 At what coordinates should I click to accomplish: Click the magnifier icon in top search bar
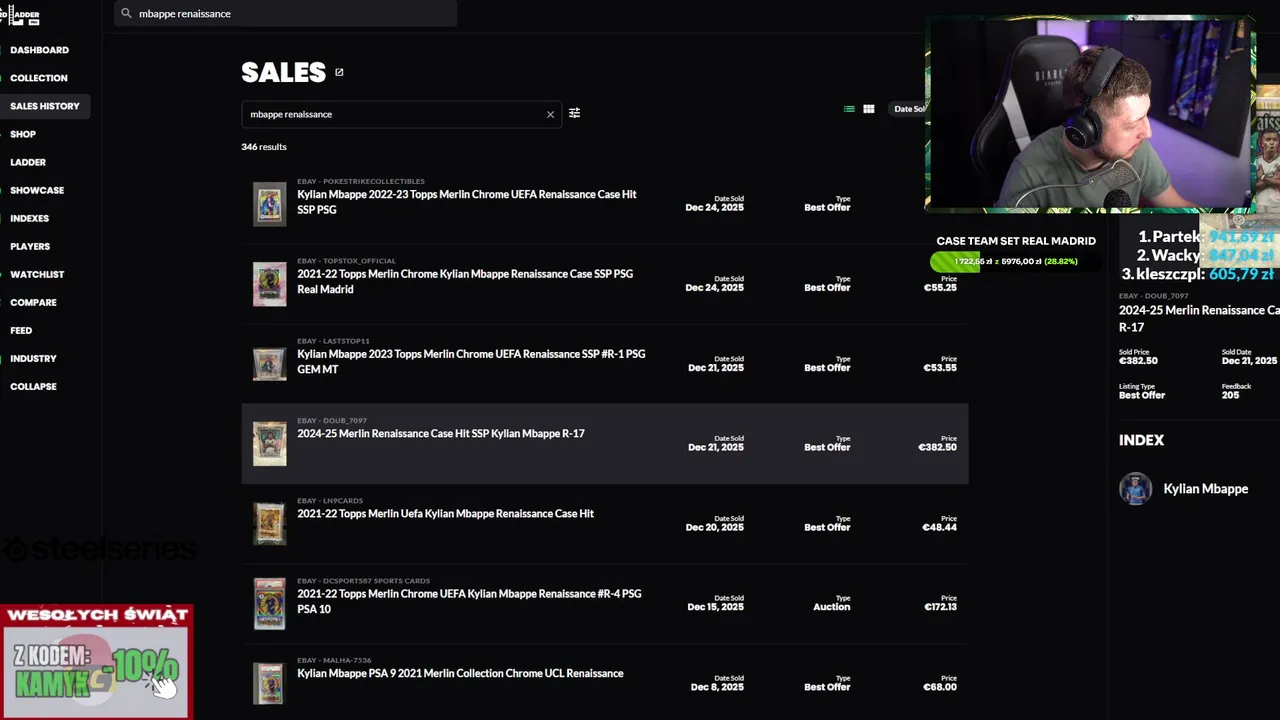tap(126, 14)
